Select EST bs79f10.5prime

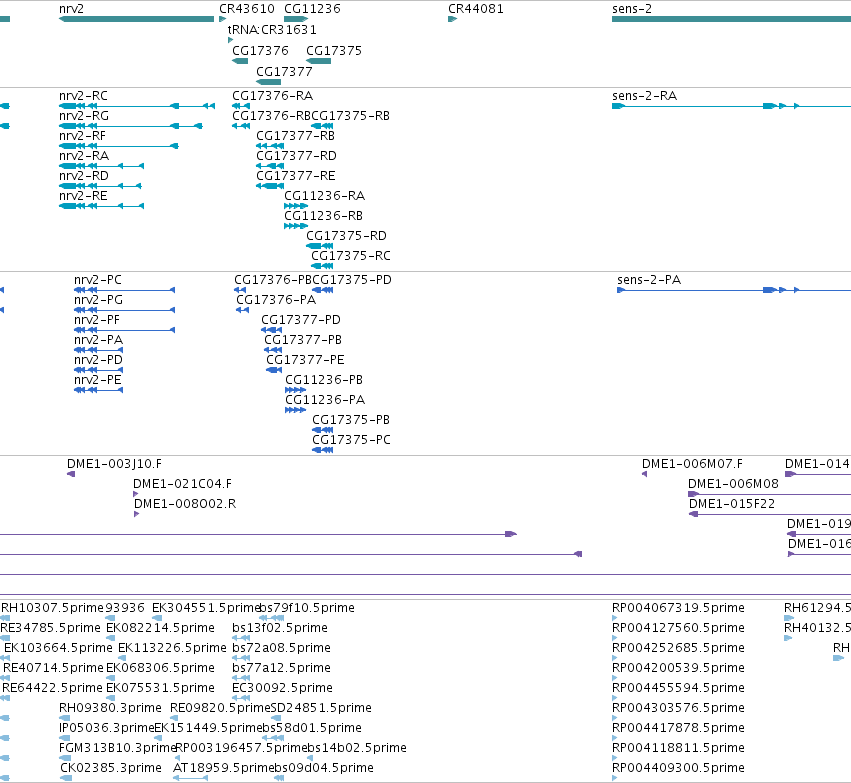pyautogui.click(x=307, y=608)
